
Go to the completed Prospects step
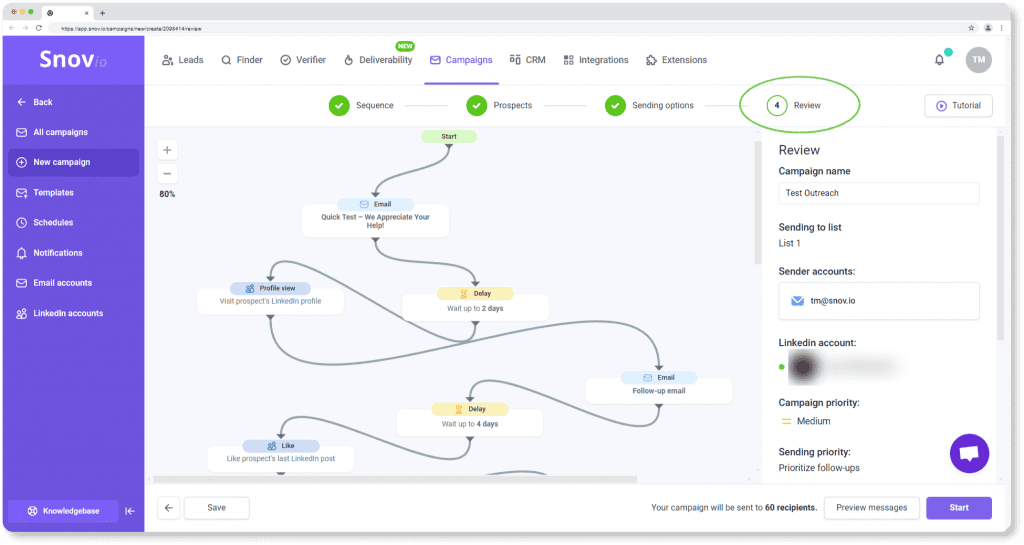pyautogui.click(x=501, y=105)
